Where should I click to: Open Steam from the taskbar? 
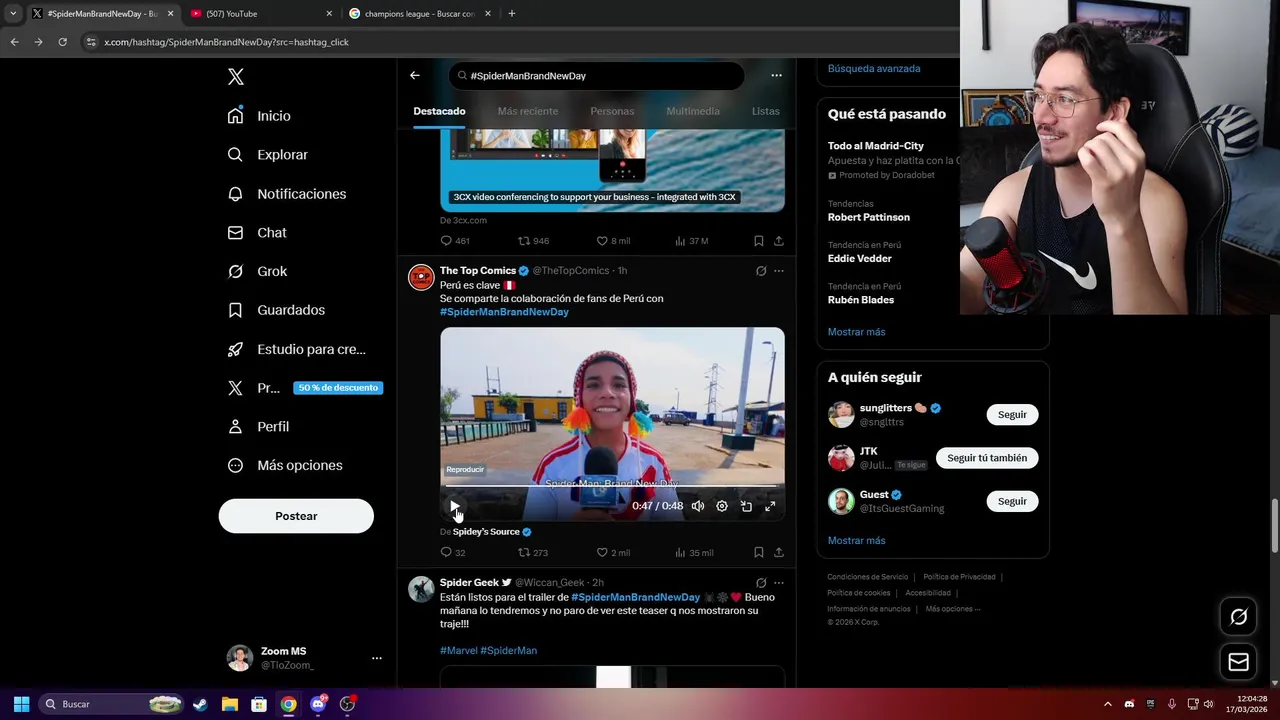point(200,704)
